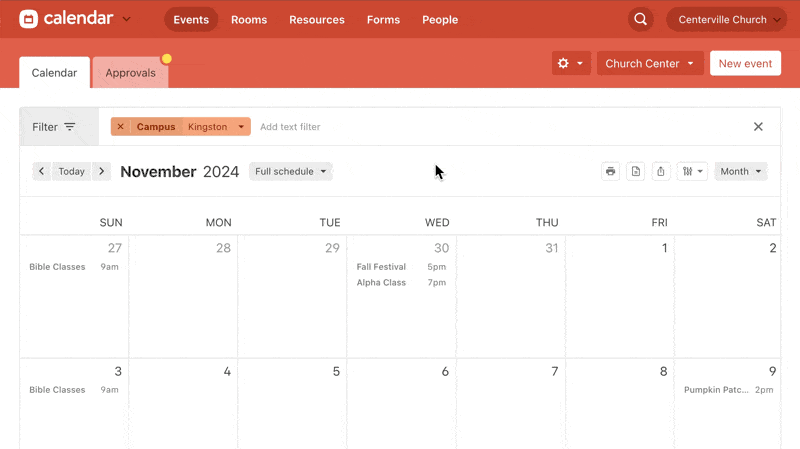Open the Rooms menu
The height and width of the screenshot is (449, 800).
(x=249, y=19)
